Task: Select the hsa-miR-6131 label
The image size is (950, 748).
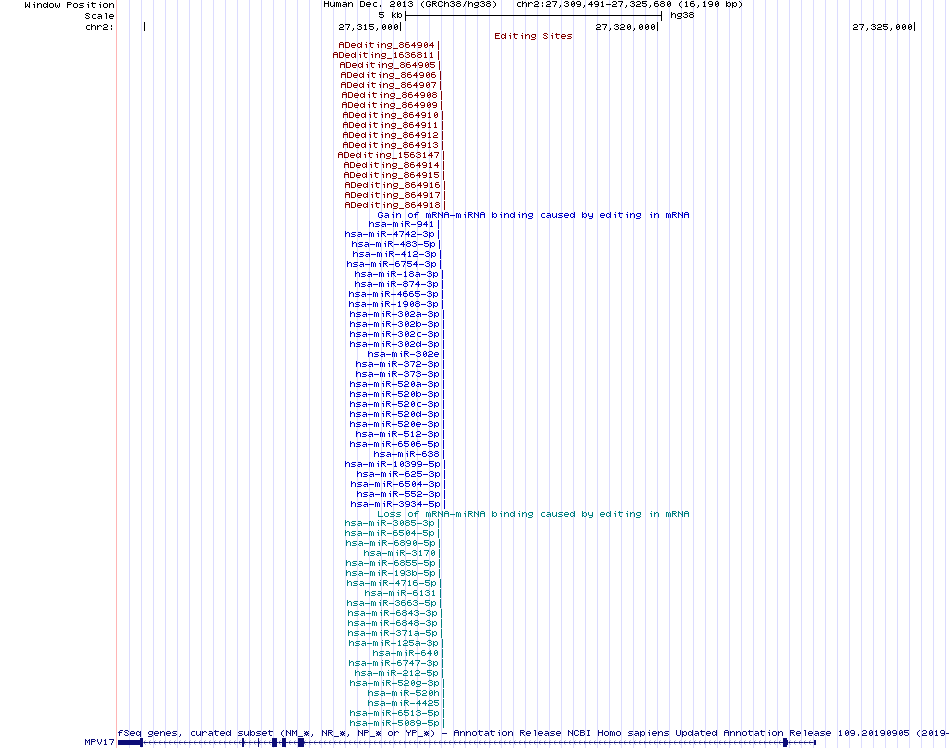Action: pyautogui.click(x=400, y=593)
